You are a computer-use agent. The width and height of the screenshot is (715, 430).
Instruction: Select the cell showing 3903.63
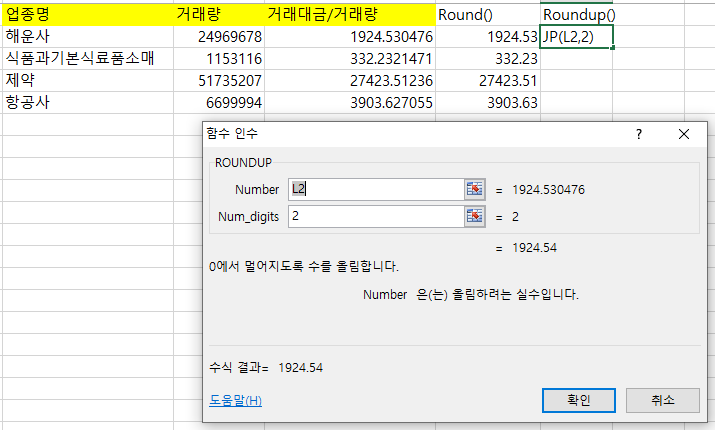pyautogui.click(x=488, y=102)
